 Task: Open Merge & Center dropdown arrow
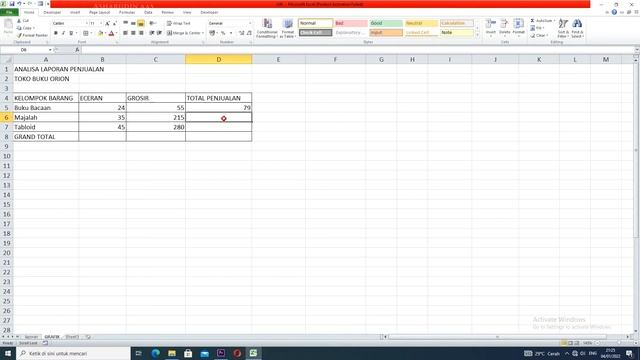(x=203, y=33)
